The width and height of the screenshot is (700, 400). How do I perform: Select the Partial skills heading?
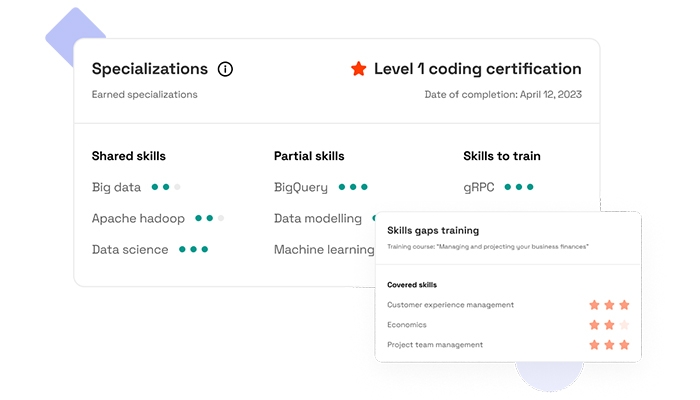click(x=309, y=156)
